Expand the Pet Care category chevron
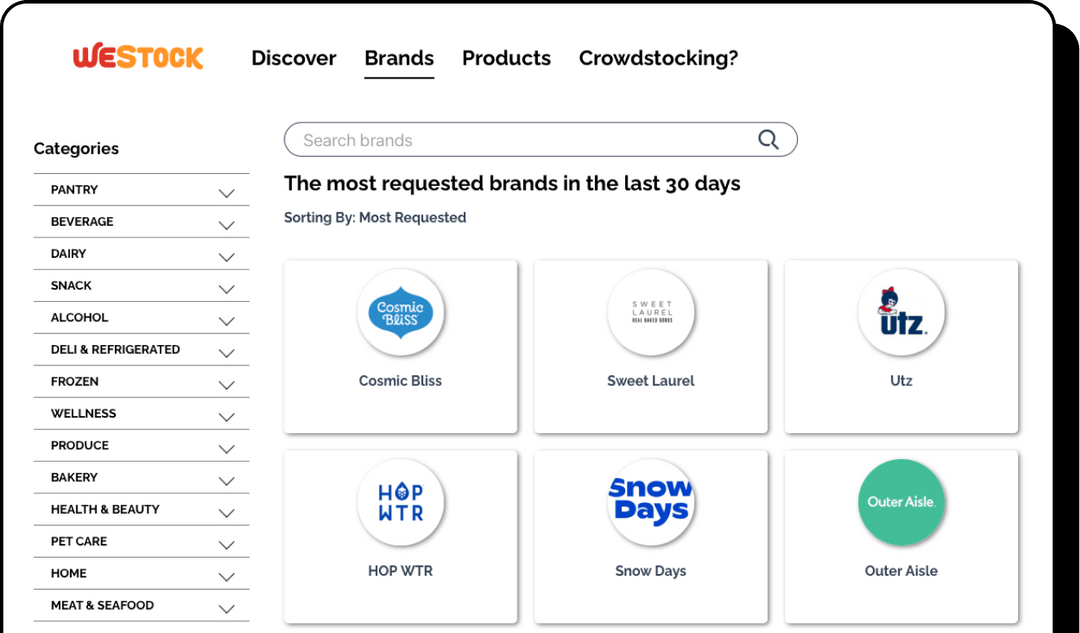Image resolution: width=1080 pixels, height=633 pixels. pos(227,544)
